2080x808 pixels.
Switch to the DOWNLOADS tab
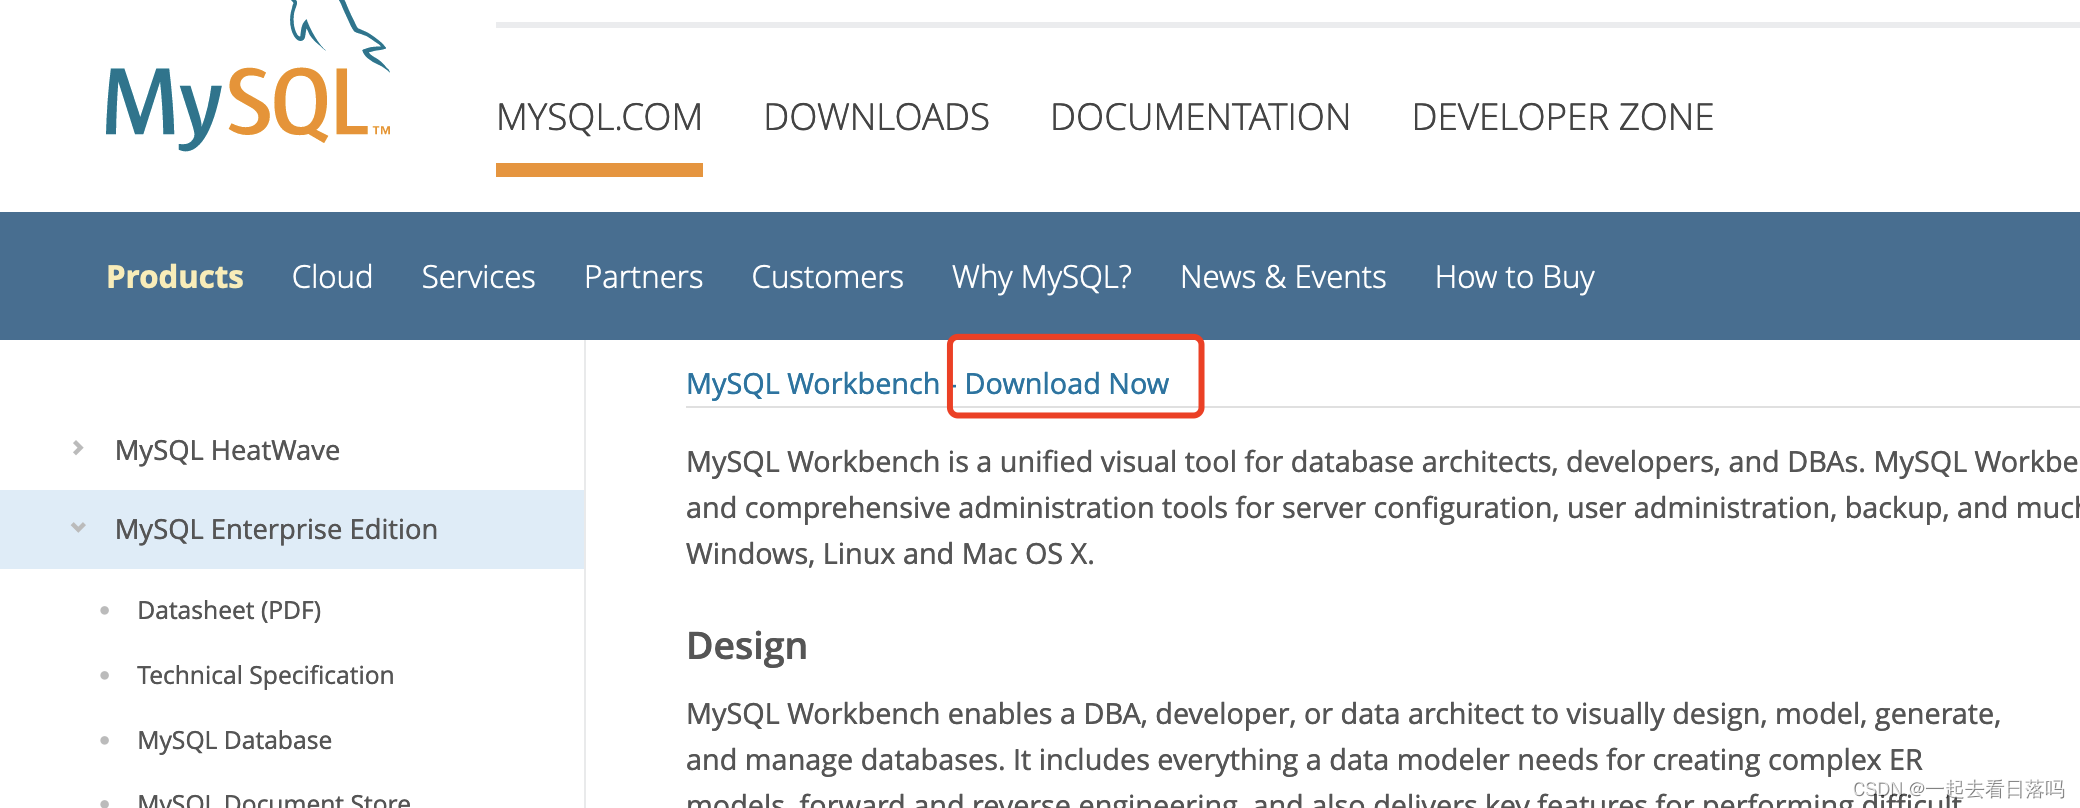[x=876, y=117]
